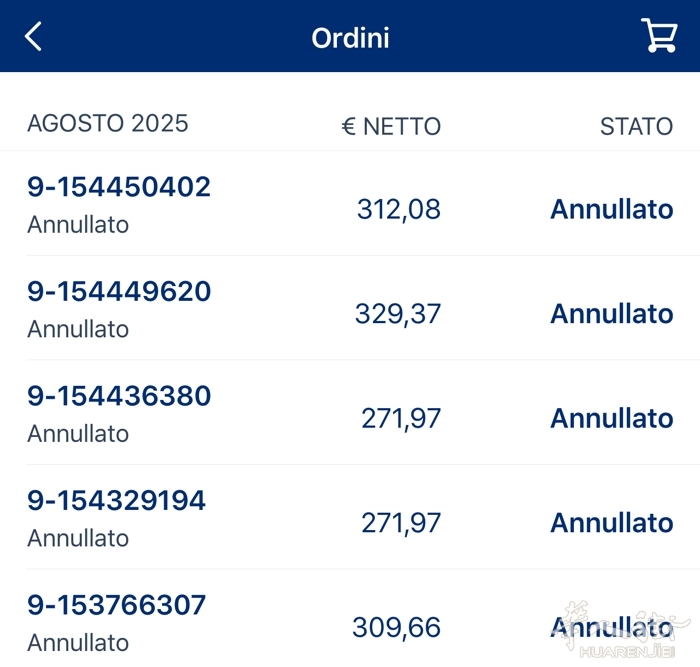Select the 312,08 net amount
Image resolution: width=700 pixels, height=667 pixels.
399,209
